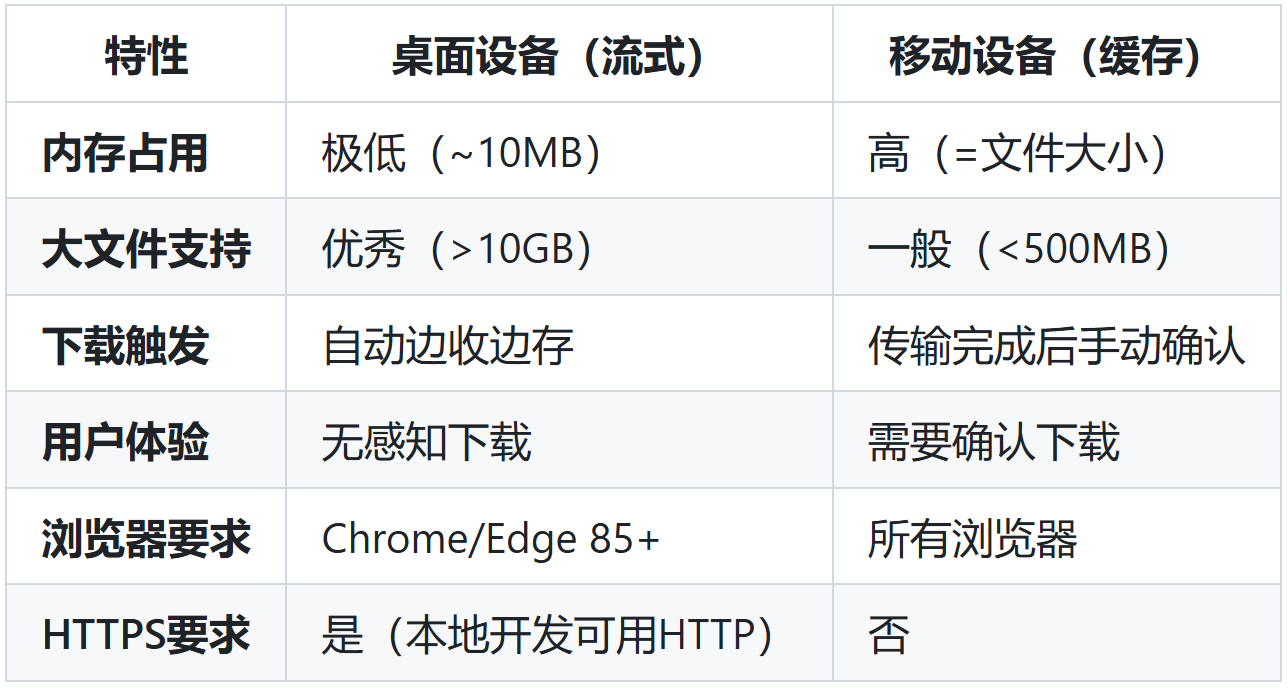Screen dimensions: 1288x688
Task: Select the HTTPS要求 row label
Action: (146, 635)
